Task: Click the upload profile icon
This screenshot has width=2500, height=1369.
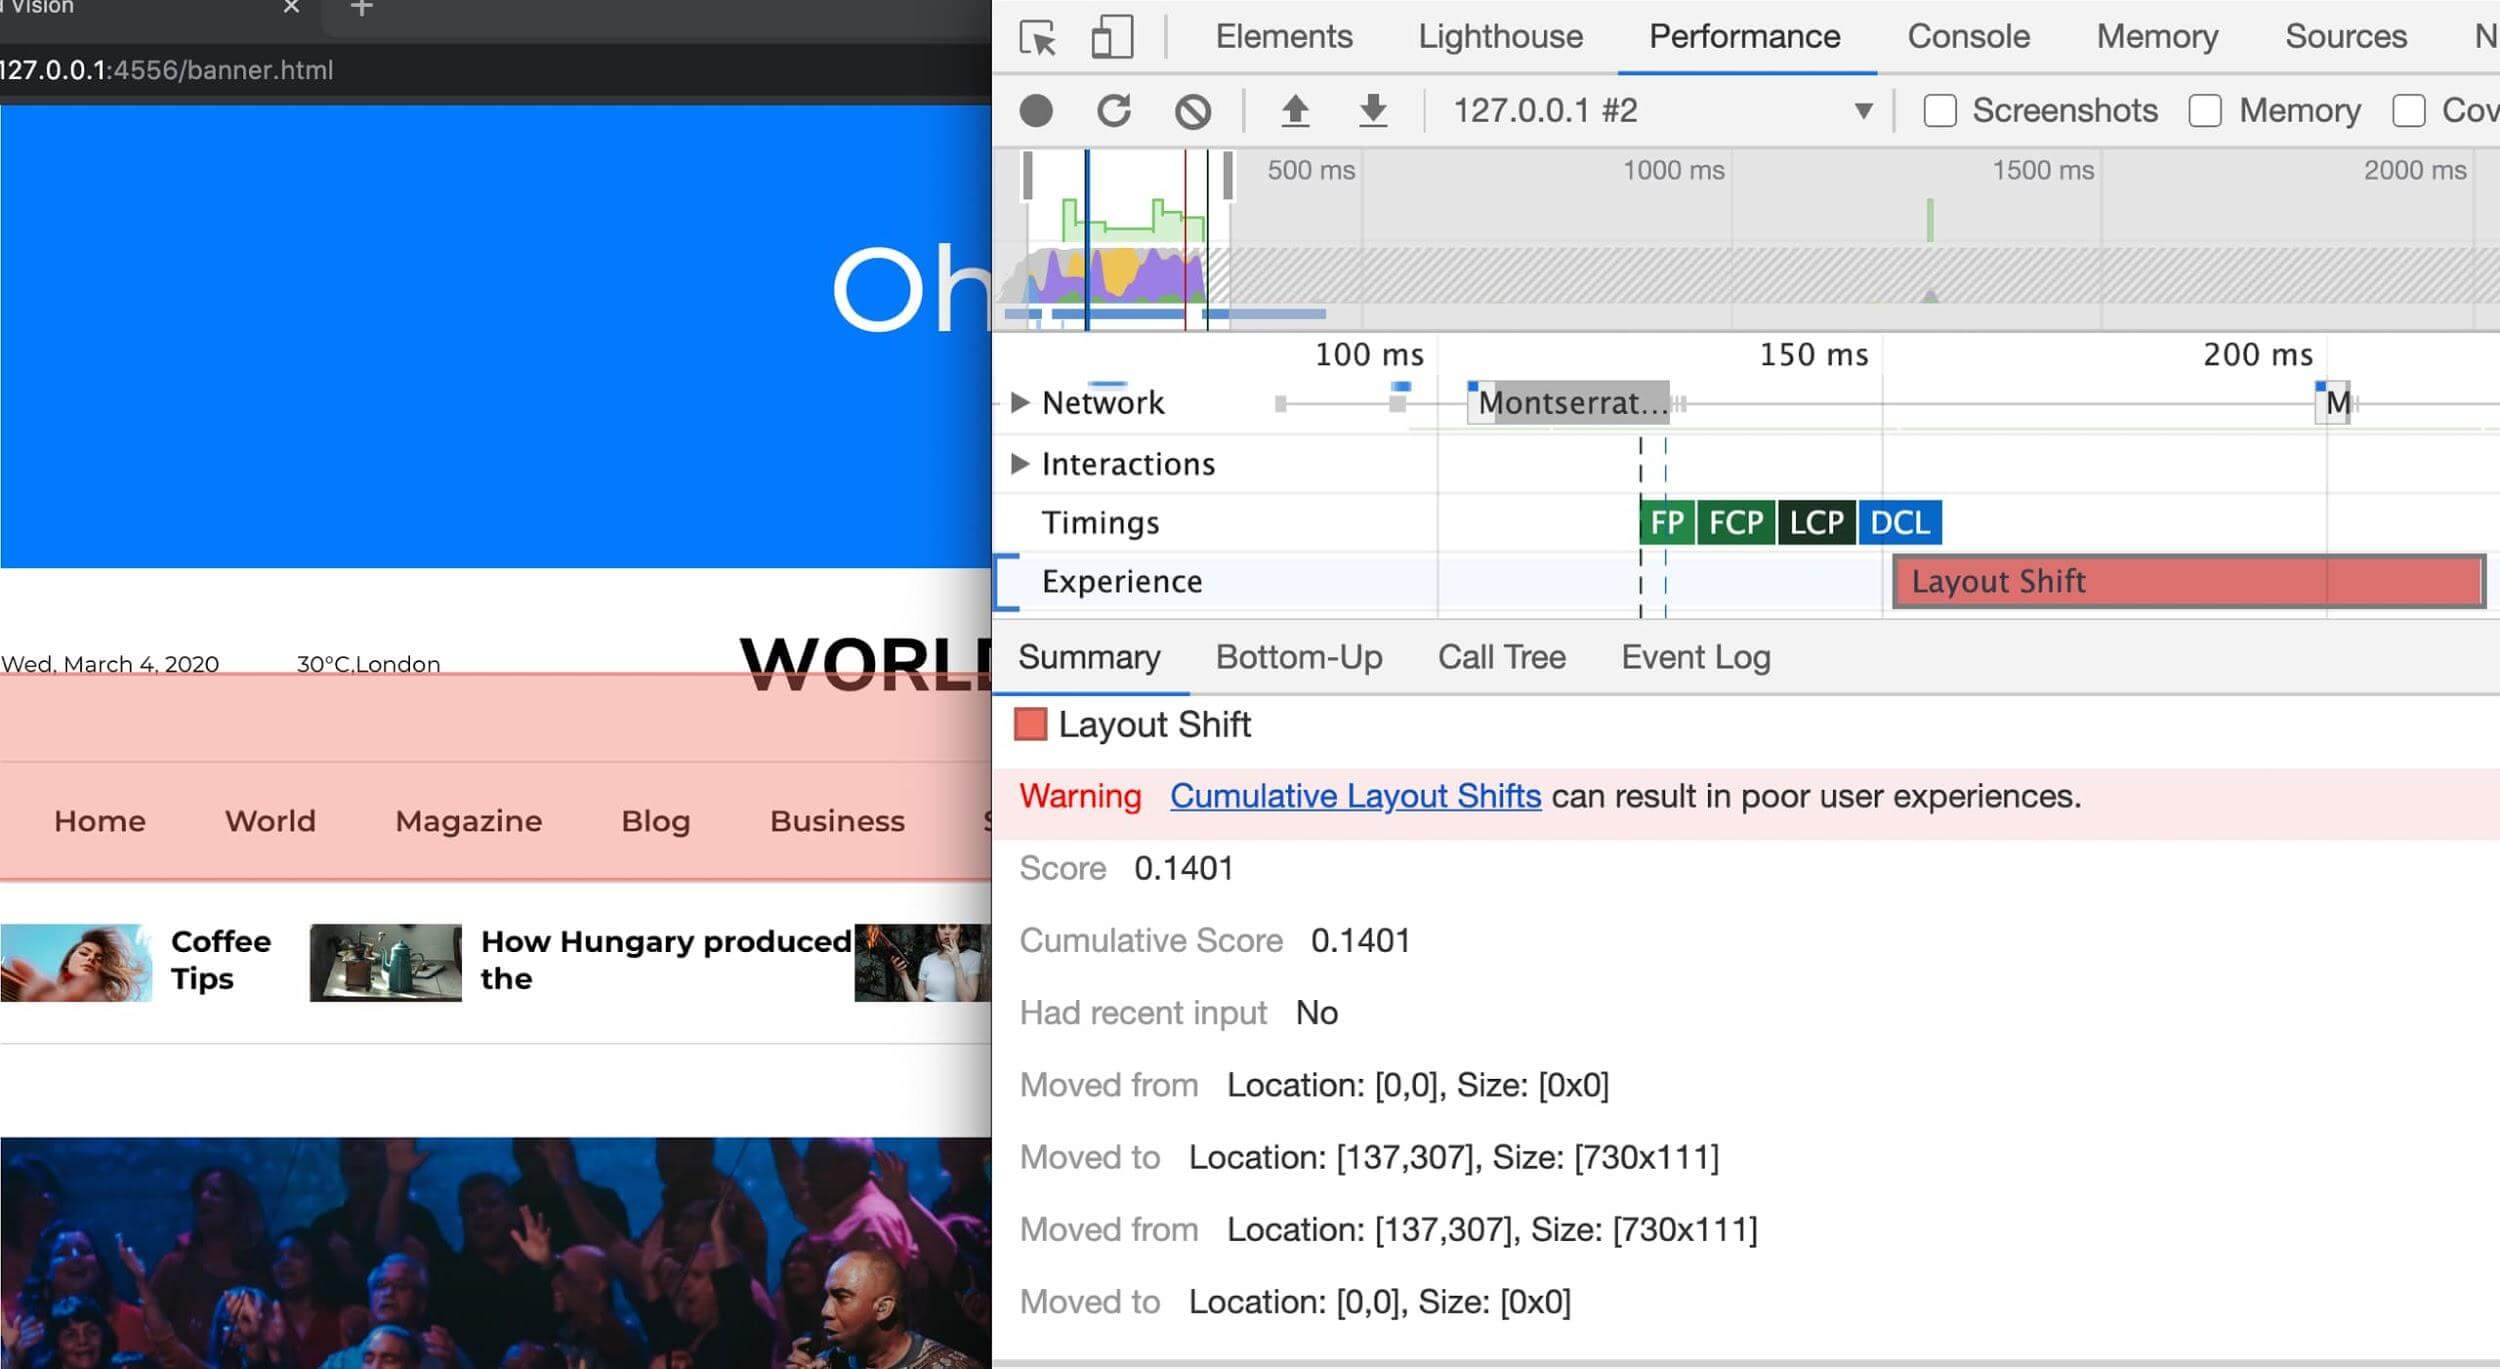Action: pyautogui.click(x=1296, y=110)
